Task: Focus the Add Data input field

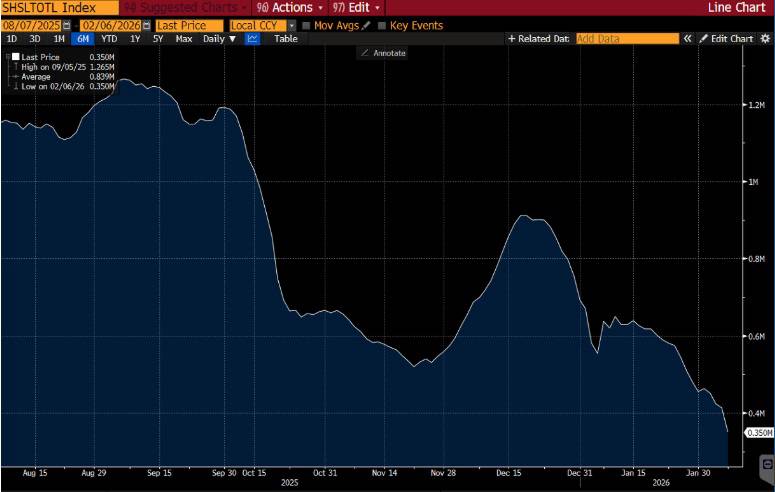Action: coord(627,39)
